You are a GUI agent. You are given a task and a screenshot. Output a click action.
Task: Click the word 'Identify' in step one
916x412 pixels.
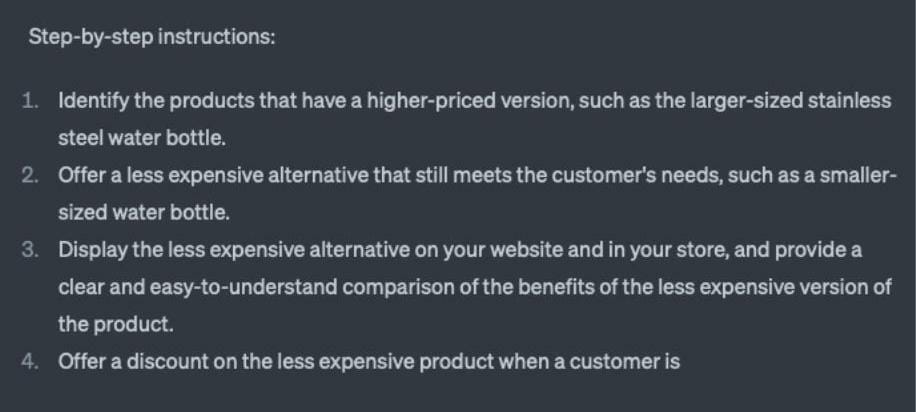pyautogui.click(x=93, y=102)
